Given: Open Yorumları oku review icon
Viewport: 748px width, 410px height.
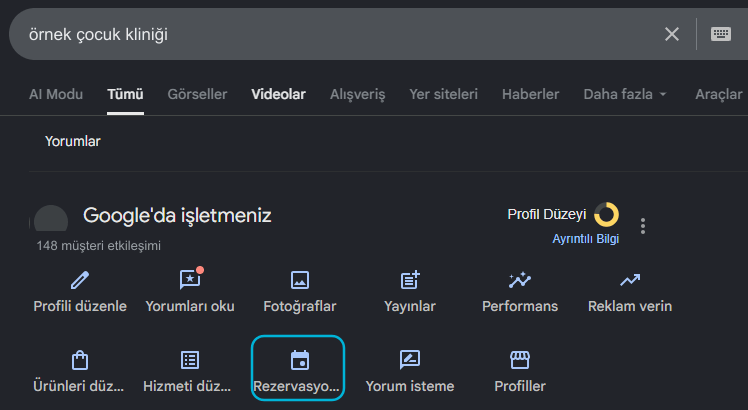Looking at the screenshot, I should pyautogui.click(x=190, y=279).
